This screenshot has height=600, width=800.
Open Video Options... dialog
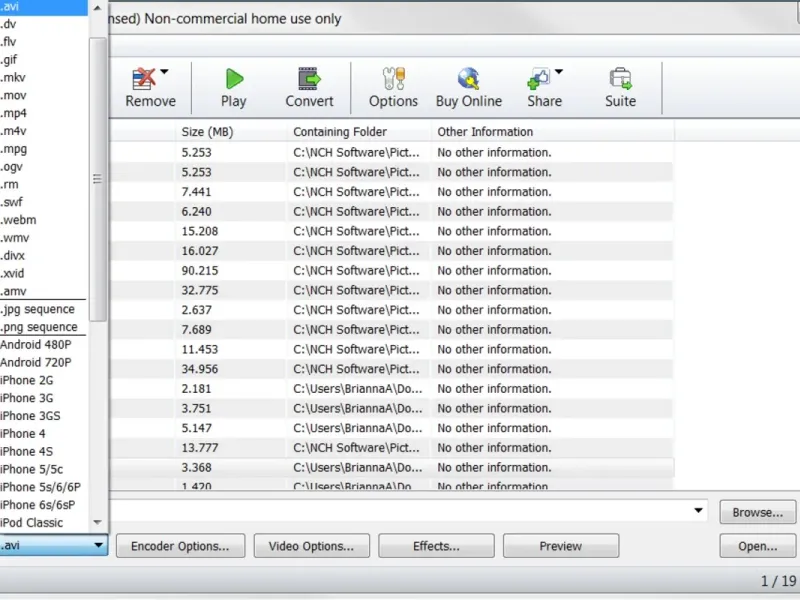tap(311, 546)
